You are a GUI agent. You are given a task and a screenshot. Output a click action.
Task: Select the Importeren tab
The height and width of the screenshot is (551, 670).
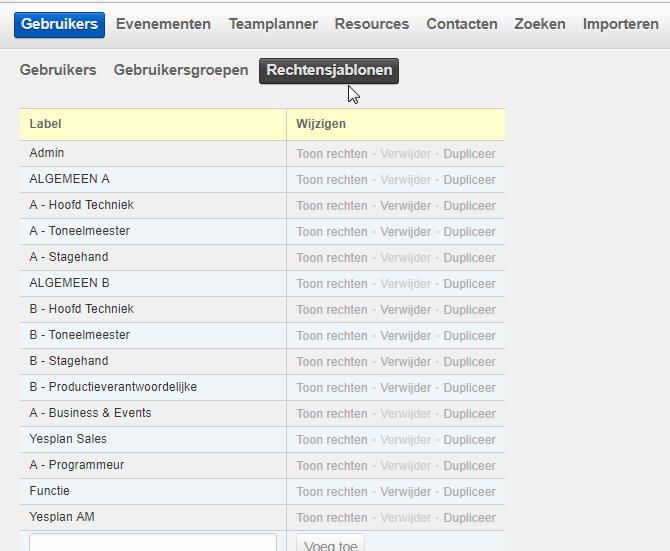click(620, 24)
